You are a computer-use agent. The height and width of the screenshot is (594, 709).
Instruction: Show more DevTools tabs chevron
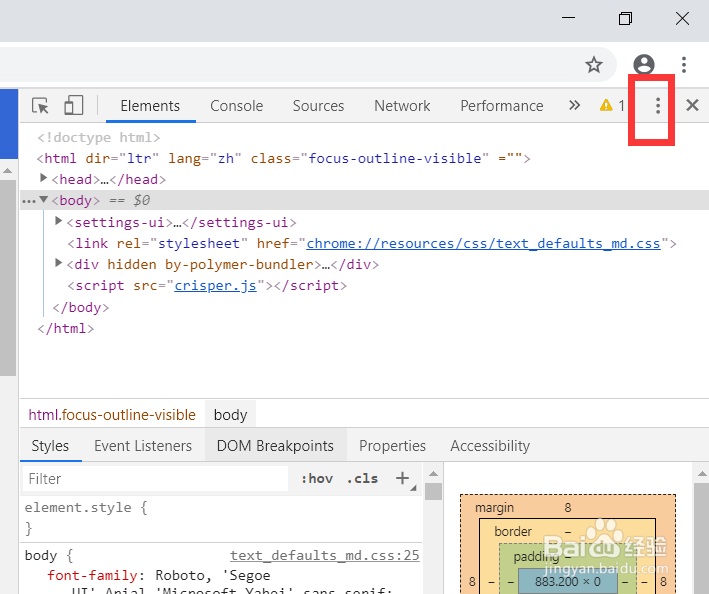(x=574, y=105)
